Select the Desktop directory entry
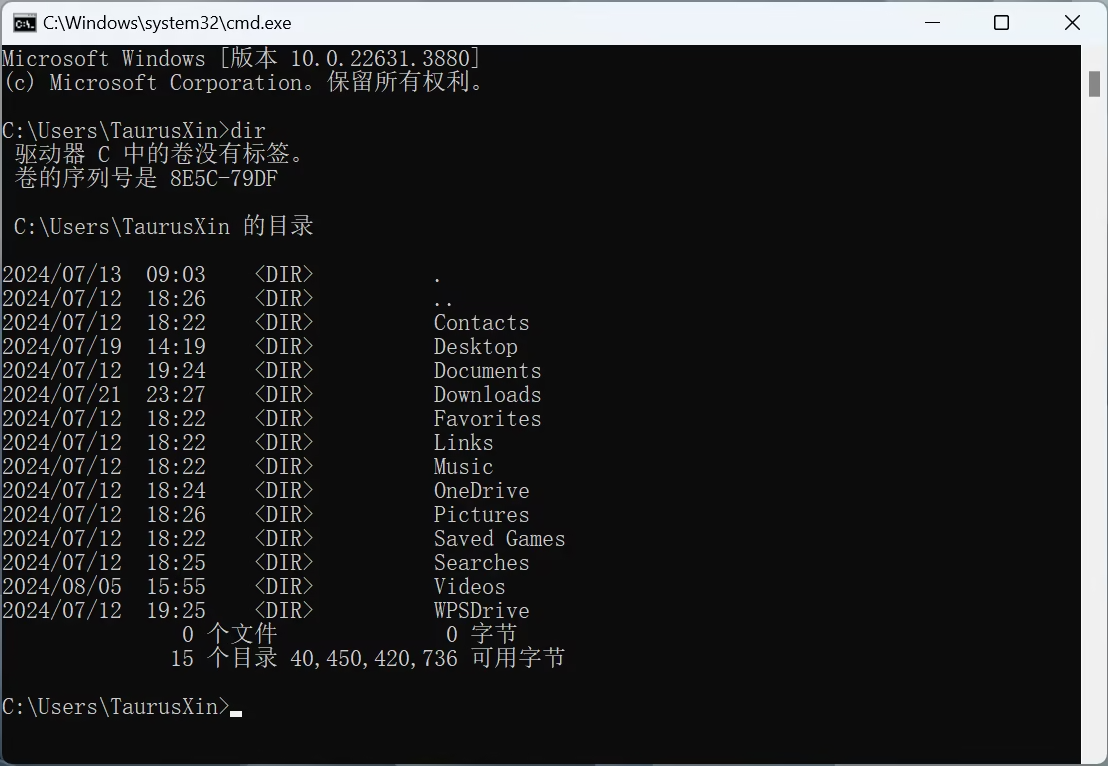The height and width of the screenshot is (766, 1108). (x=475, y=346)
